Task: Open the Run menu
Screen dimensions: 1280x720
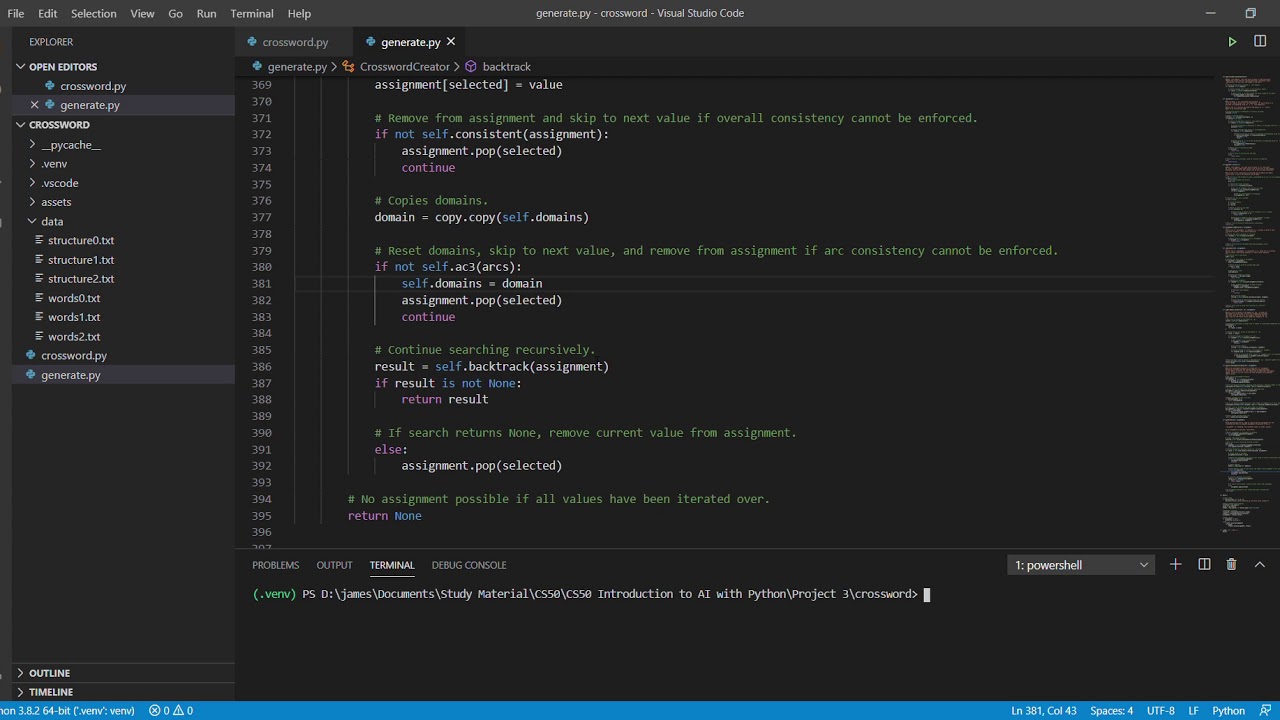Action: click(206, 13)
